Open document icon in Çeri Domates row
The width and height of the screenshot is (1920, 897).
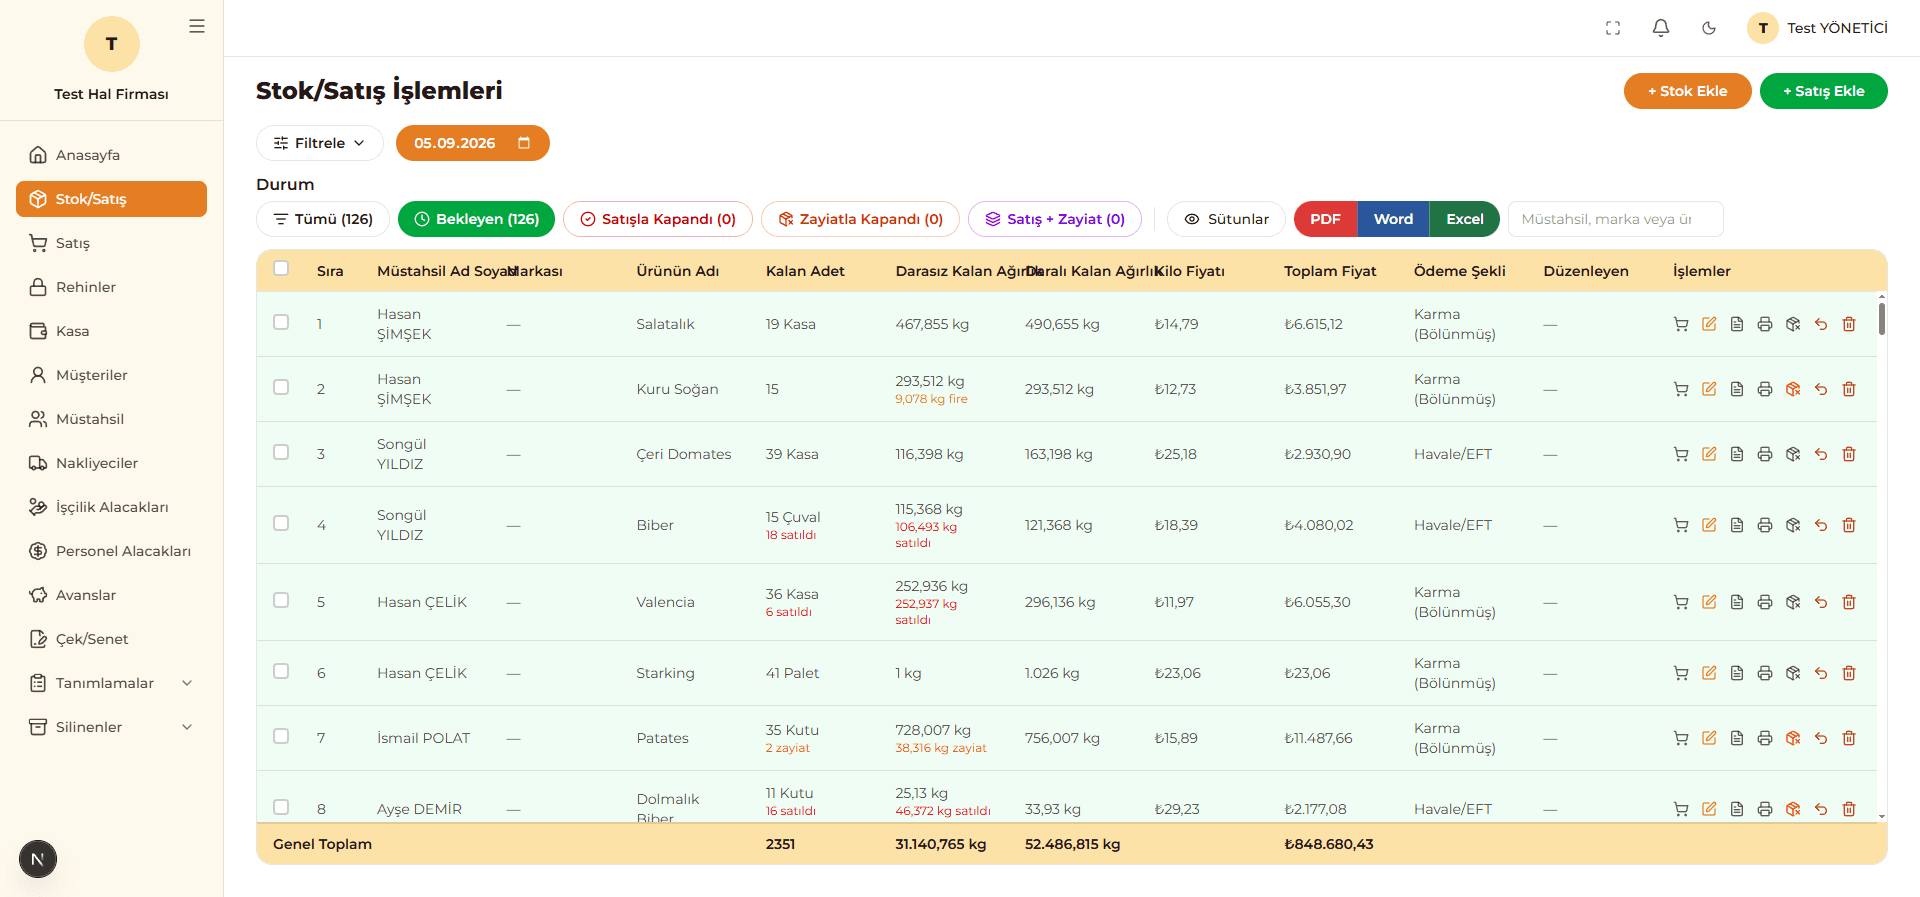click(x=1737, y=454)
